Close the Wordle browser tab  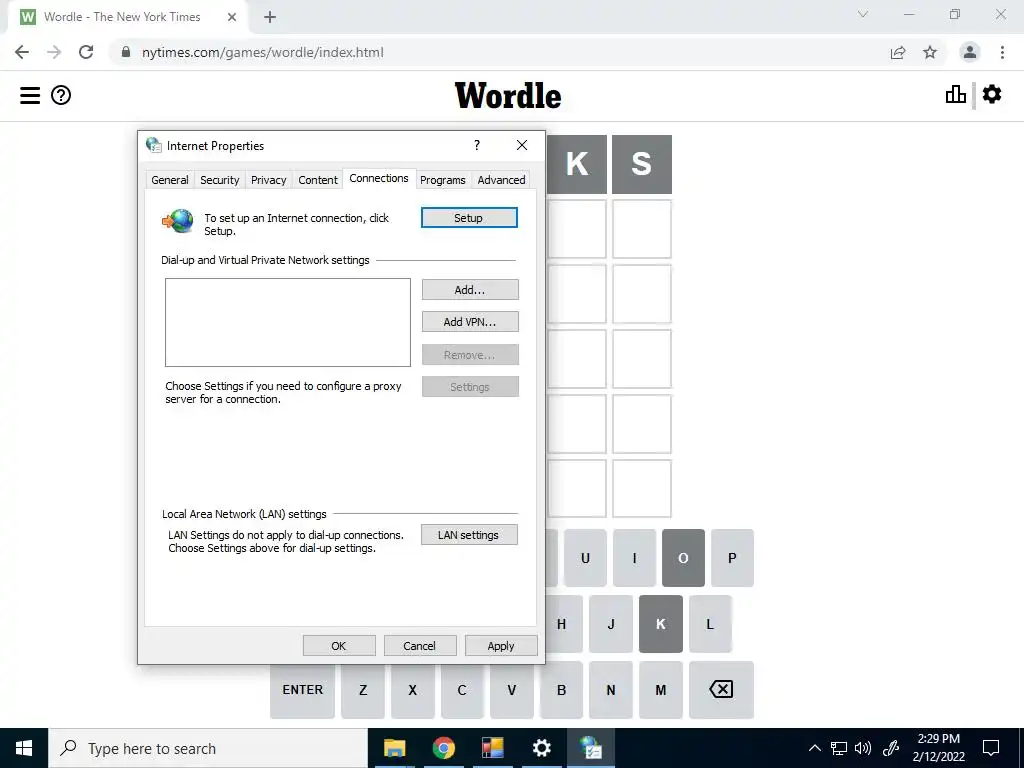tap(232, 17)
